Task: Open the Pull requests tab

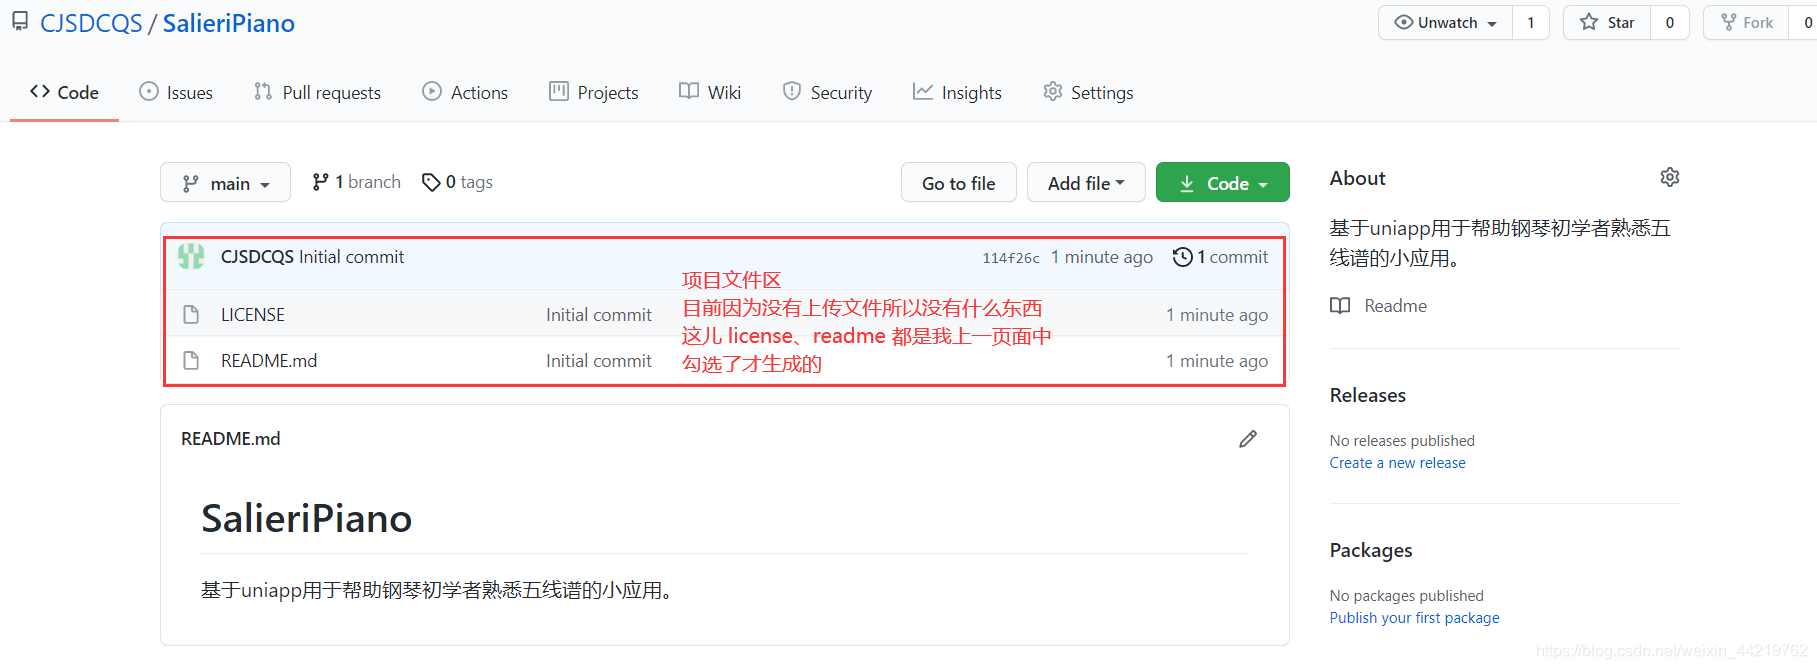Action: (317, 92)
